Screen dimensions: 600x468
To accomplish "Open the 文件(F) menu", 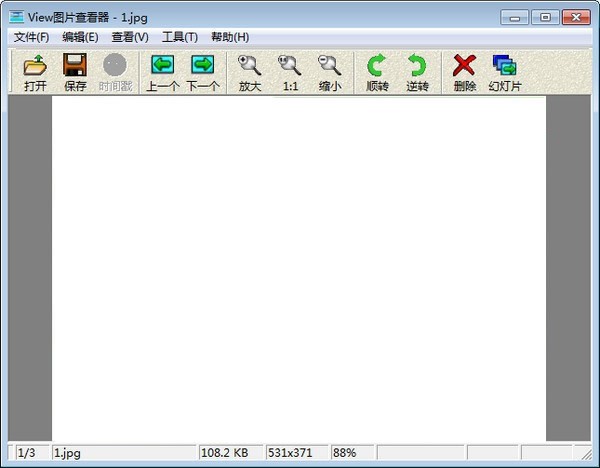I will click(x=31, y=37).
